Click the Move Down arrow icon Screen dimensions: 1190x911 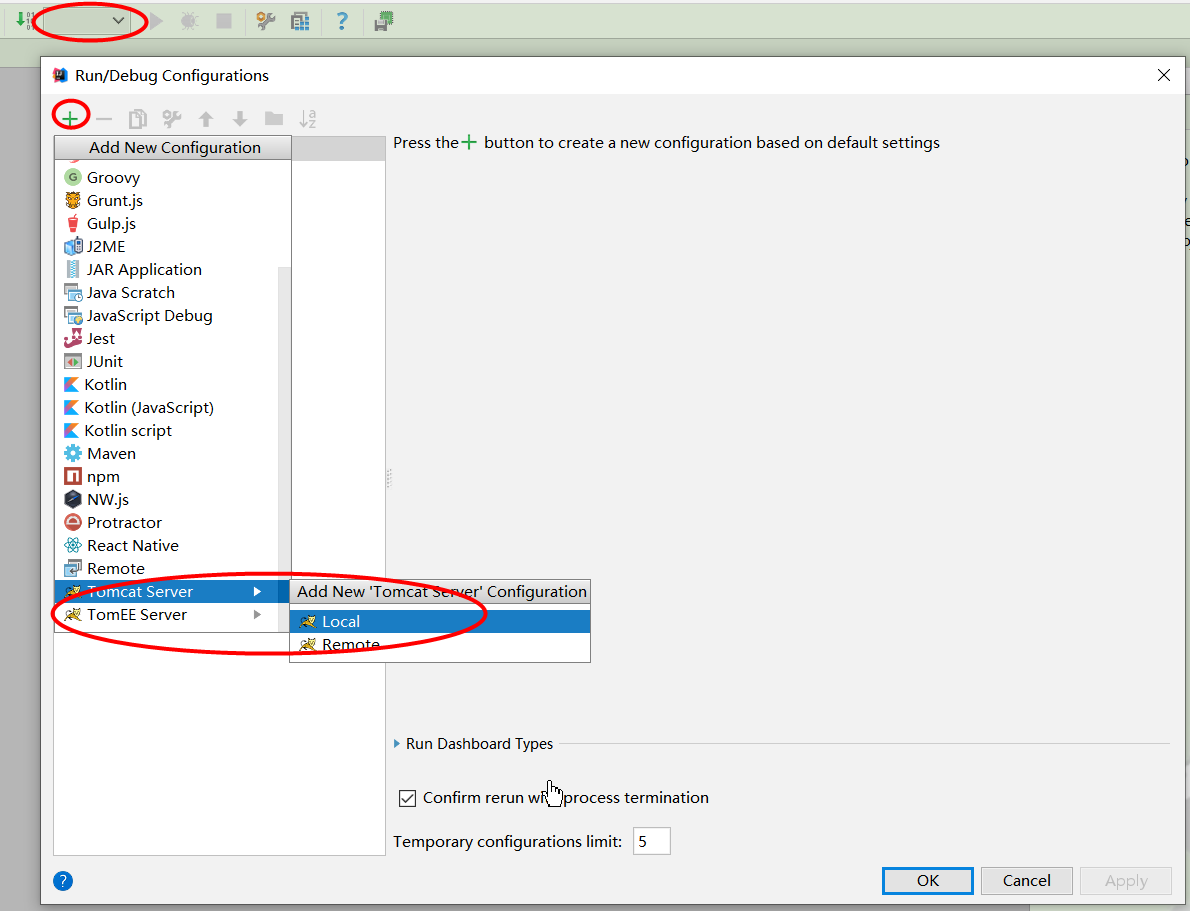[240, 119]
